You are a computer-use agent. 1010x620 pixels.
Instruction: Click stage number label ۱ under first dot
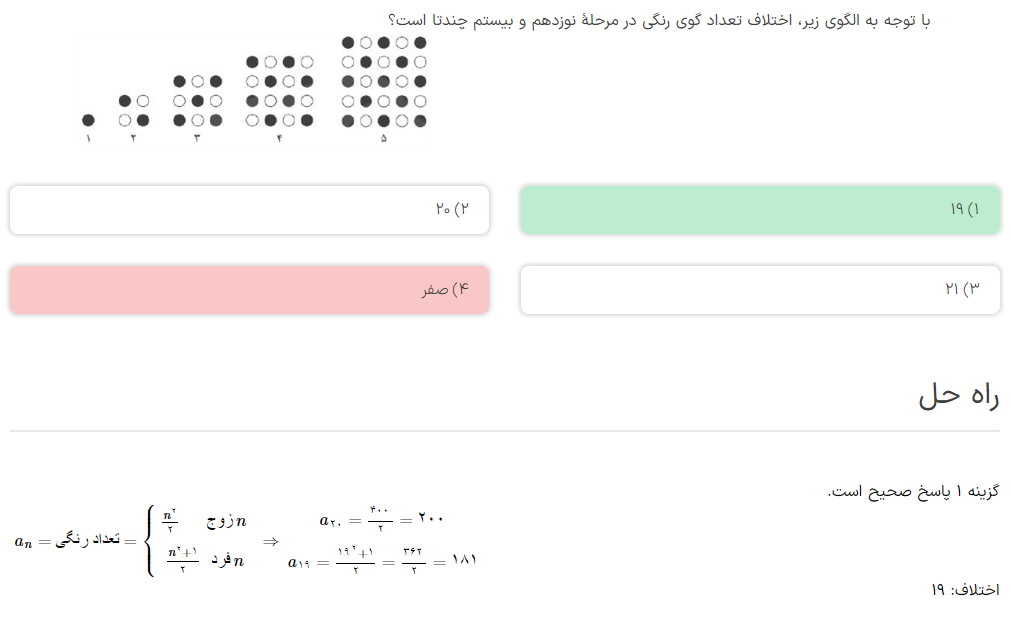pos(88,138)
